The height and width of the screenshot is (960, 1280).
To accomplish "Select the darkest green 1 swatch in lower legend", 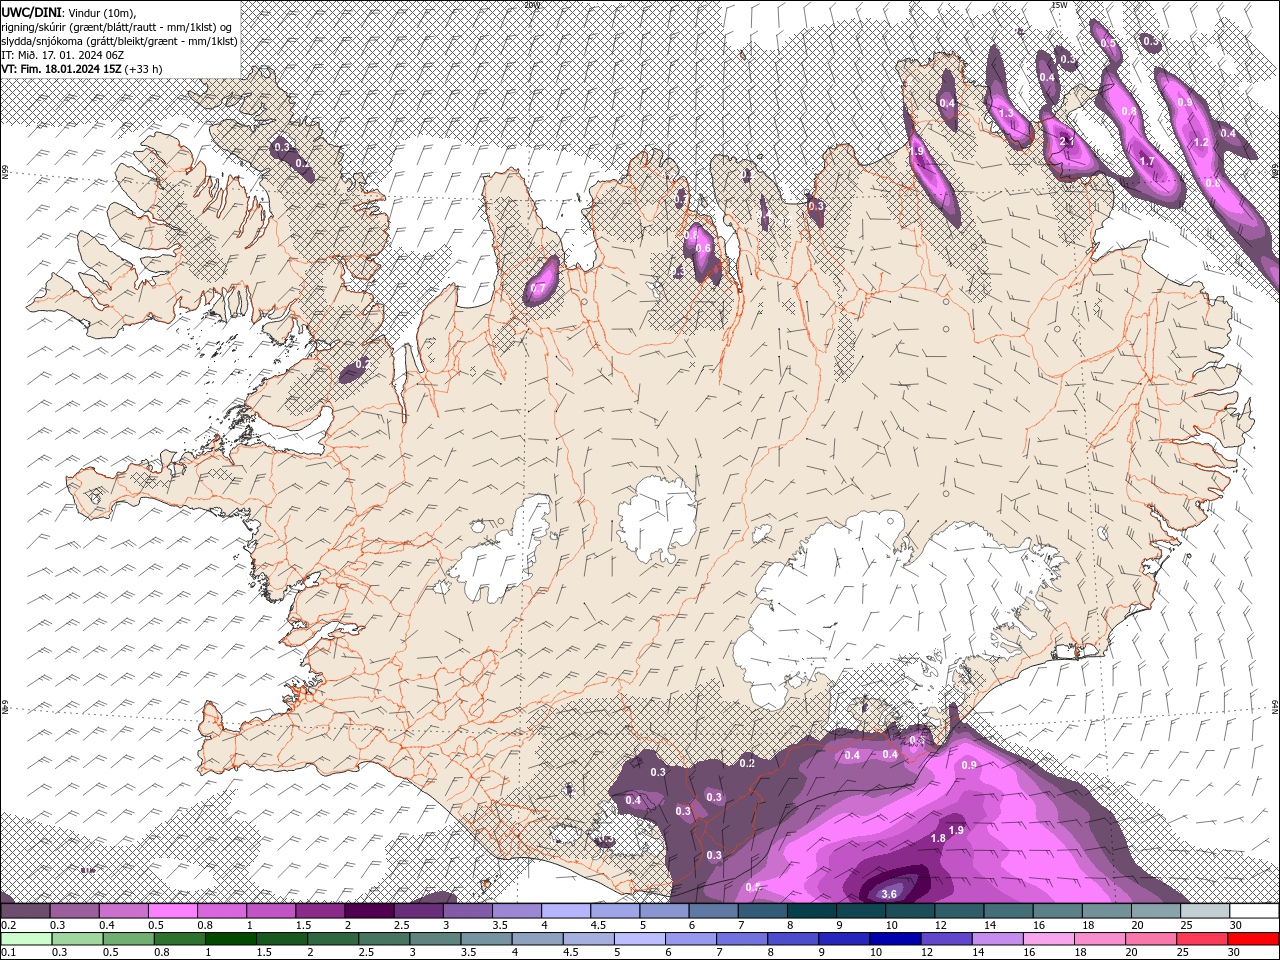I will (x=231, y=939).
